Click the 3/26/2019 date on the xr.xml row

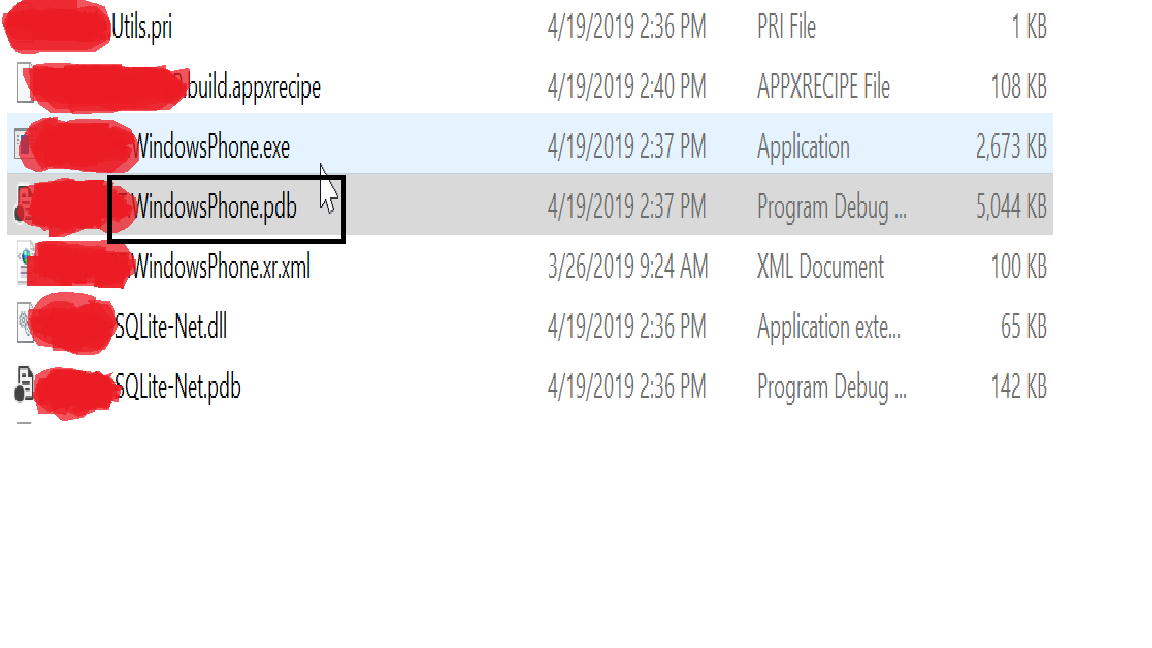pos(628,267)
